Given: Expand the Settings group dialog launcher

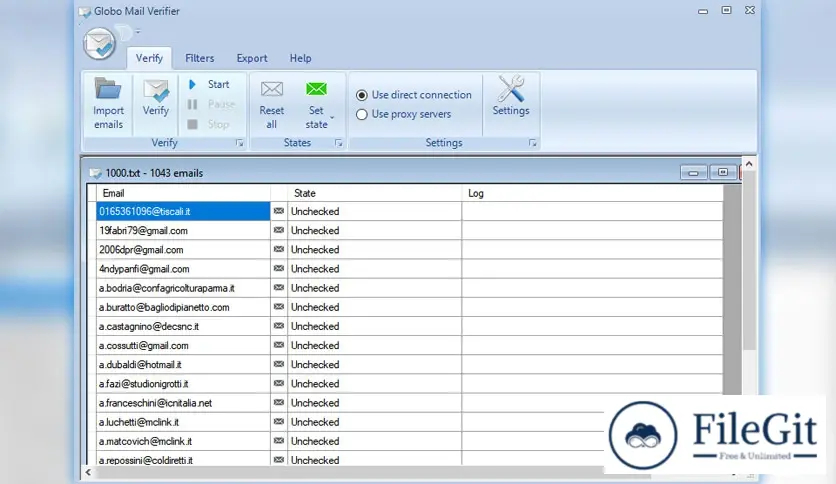Looking at the screenshot, I should click(532, 143).
